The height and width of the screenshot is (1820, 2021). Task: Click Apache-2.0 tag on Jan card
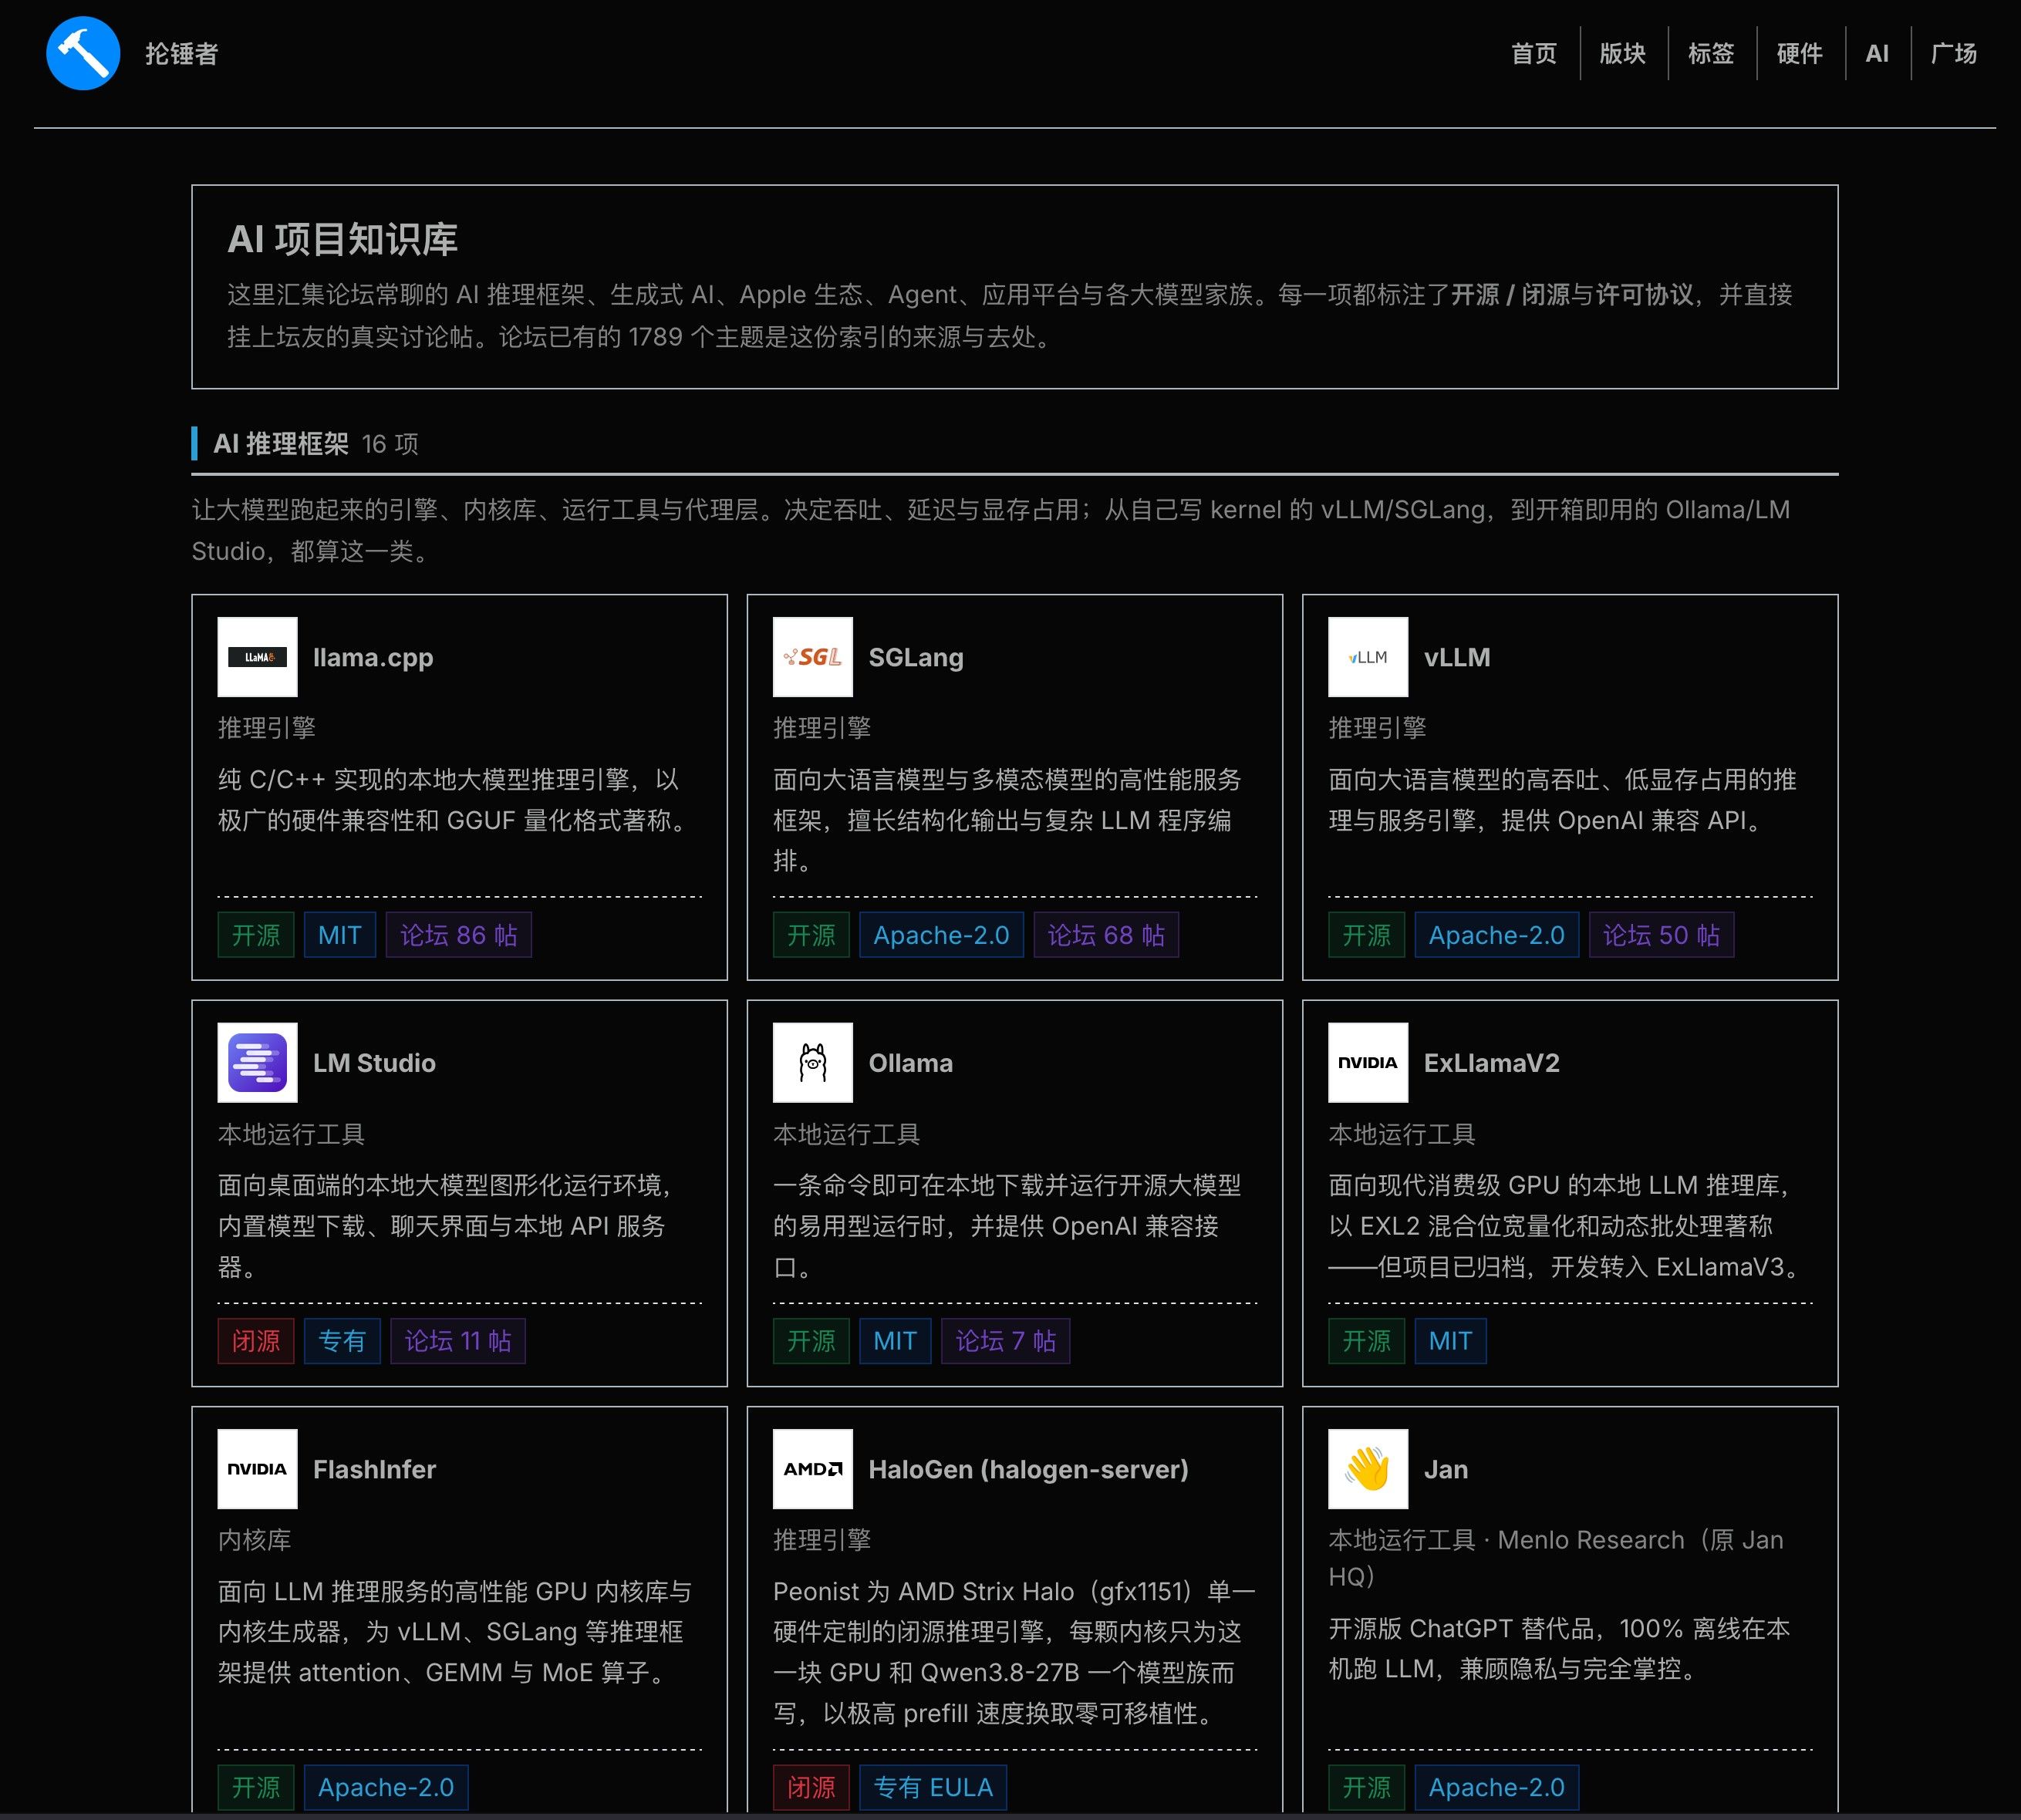coord(1496,1787)
